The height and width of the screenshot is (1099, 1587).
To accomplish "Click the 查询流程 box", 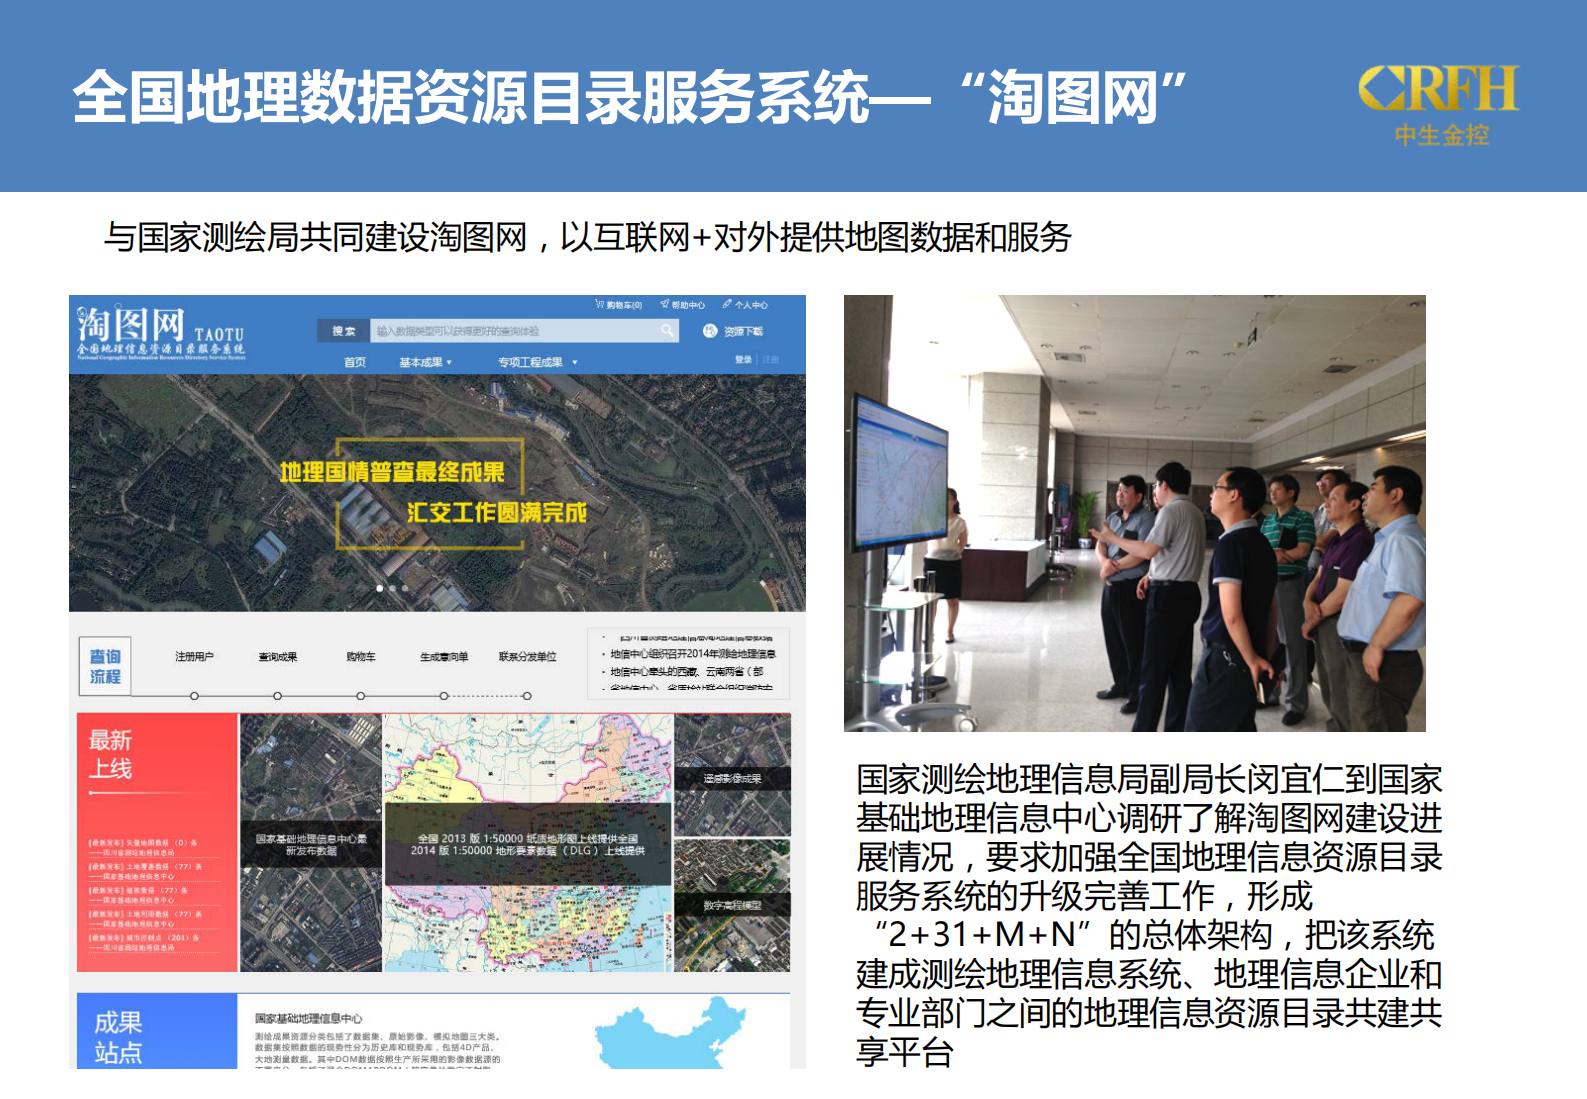I will point(105,666).
